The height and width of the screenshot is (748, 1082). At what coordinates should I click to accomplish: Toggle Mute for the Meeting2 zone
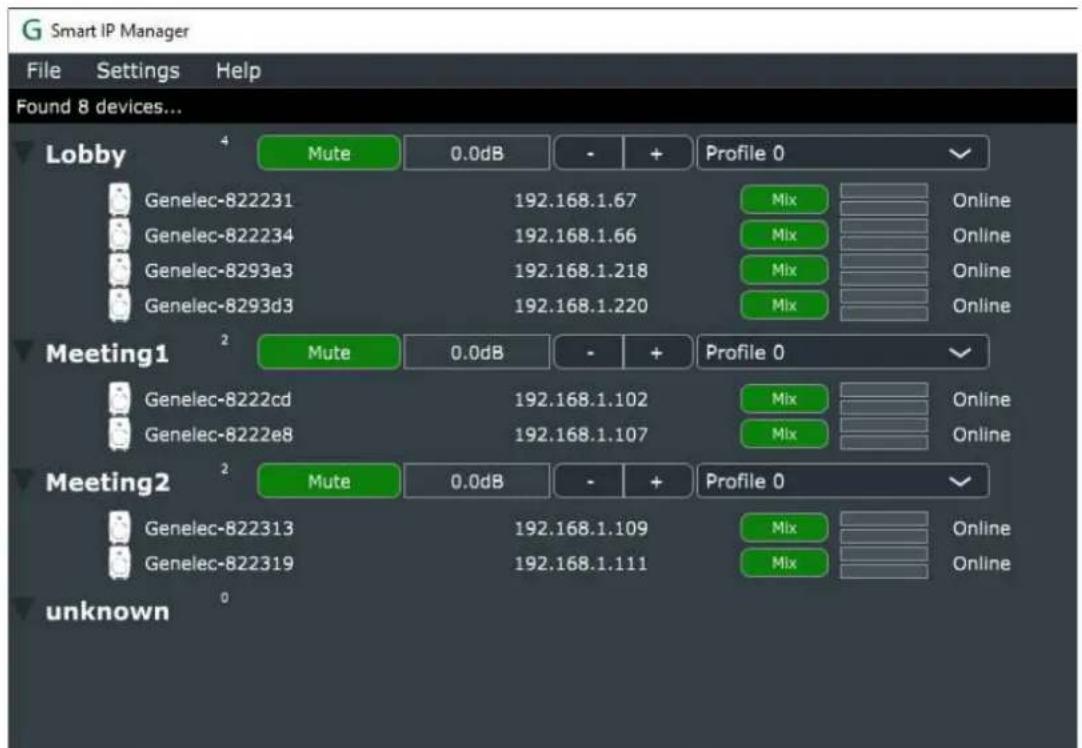pyautogui.click(x=329, y=481)
